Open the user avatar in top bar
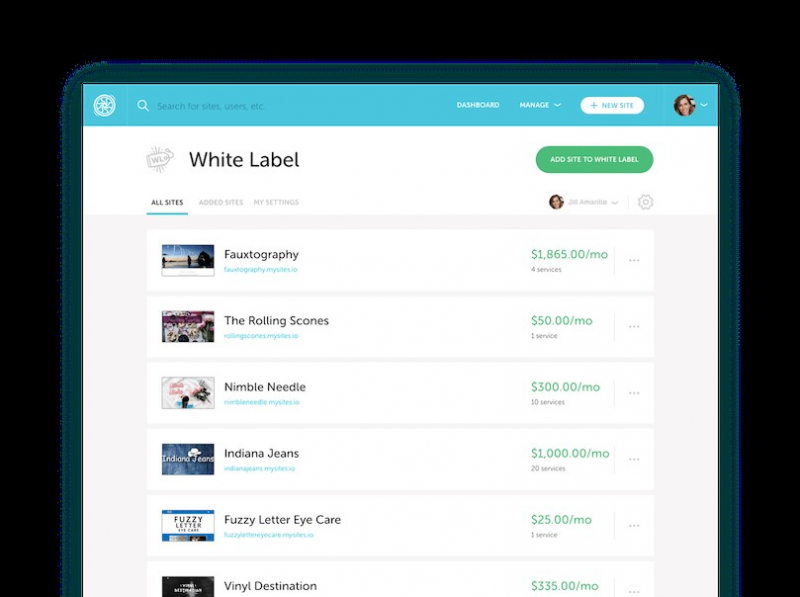Screen dimensions: 800x597 pyautogui.click(x=684, y=105)
